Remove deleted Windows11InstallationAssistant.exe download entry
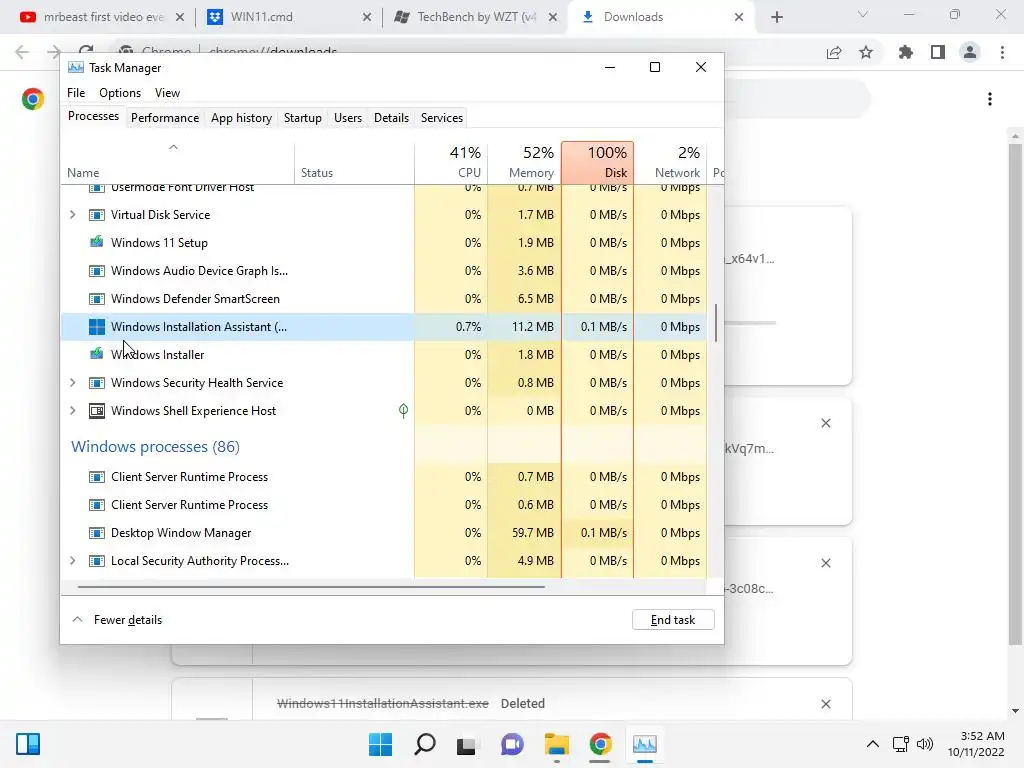This screenshot has height=768, width=1024. pos(825,704)
